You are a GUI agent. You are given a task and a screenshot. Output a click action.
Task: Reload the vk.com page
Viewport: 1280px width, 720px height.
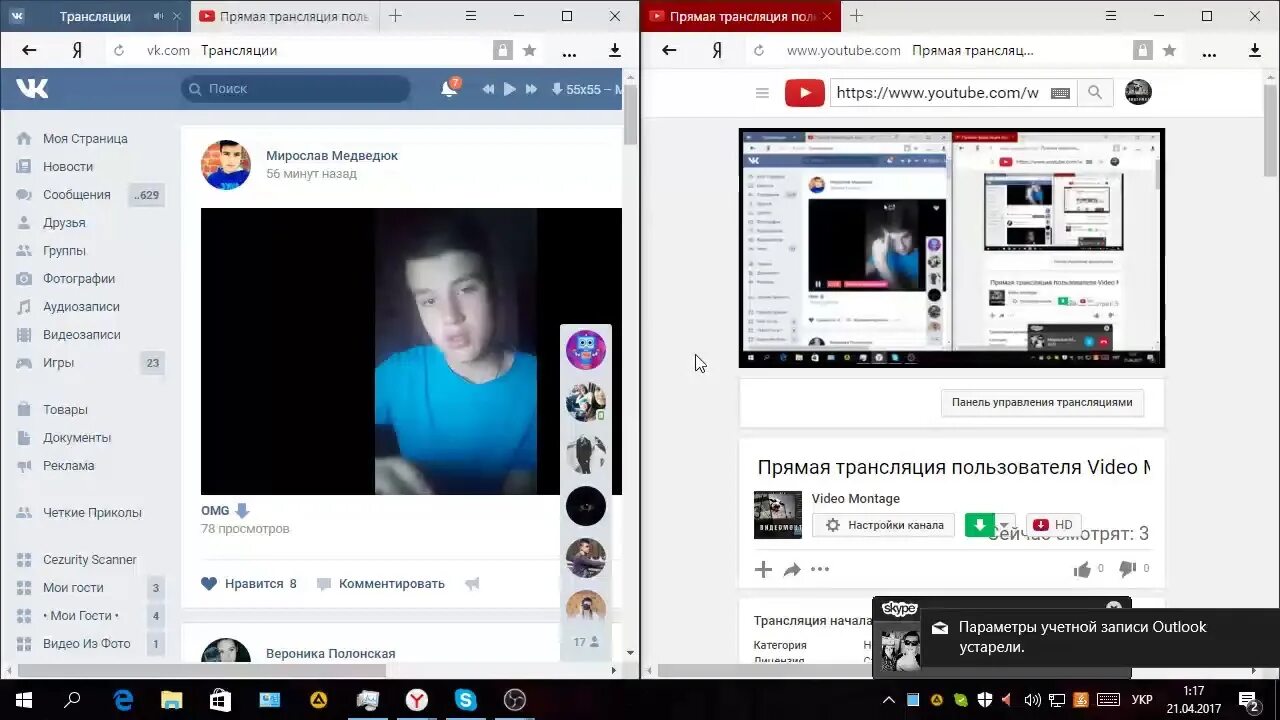point(119,50)
